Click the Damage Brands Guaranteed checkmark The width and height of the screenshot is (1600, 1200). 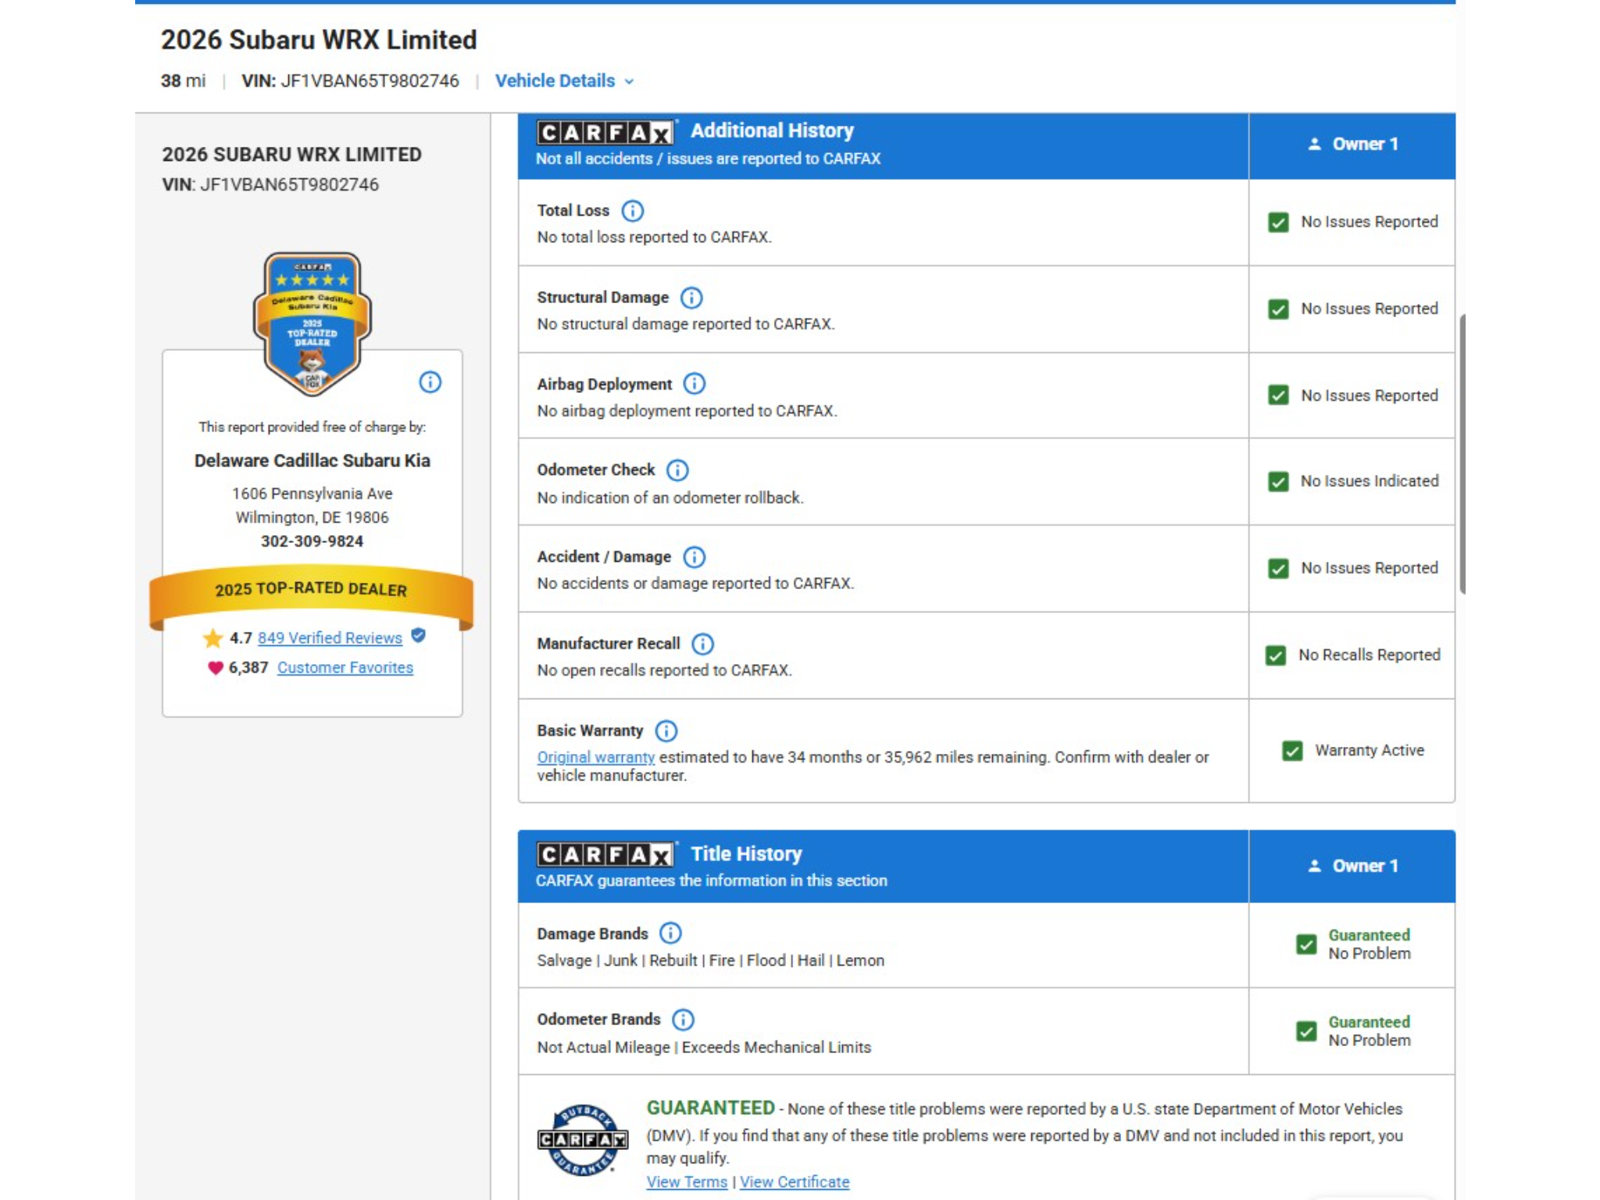[1306, 944]
